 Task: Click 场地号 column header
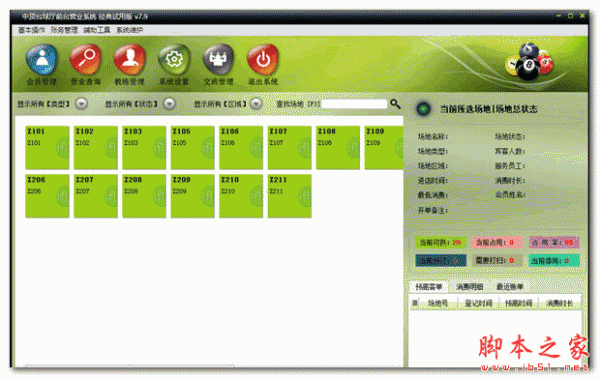click(438, 303)
